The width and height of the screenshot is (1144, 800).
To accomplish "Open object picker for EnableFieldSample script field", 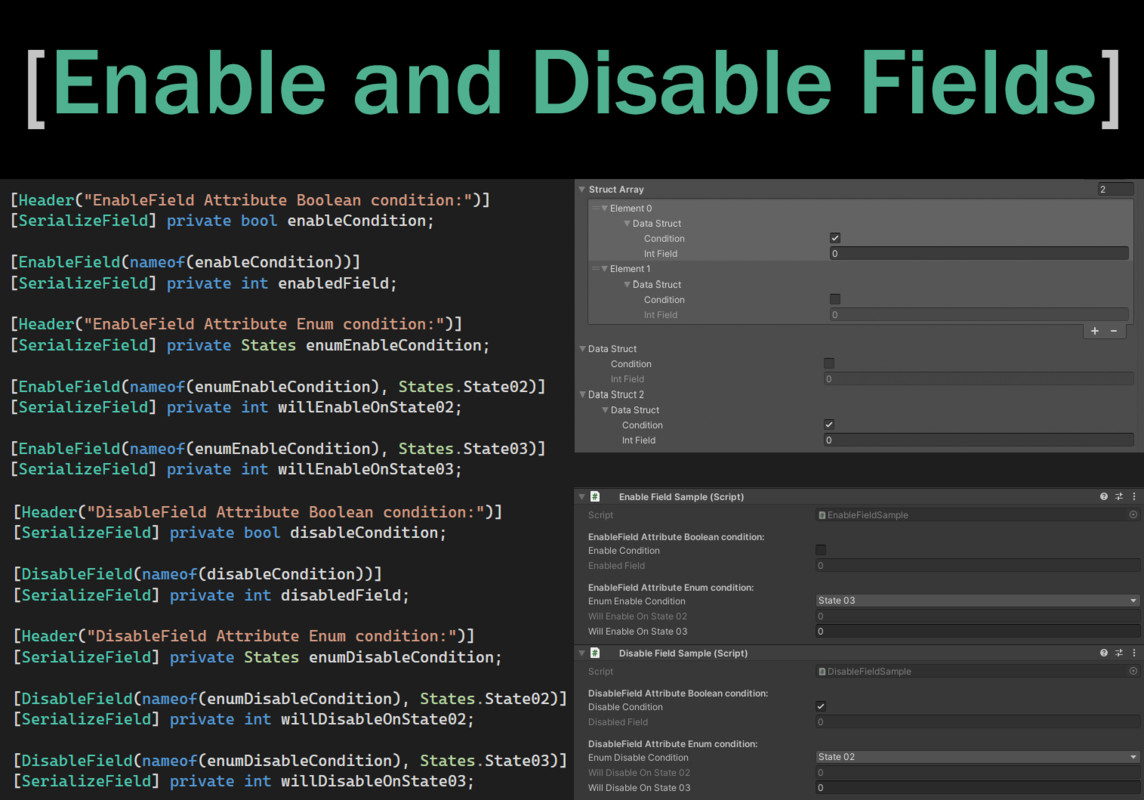I will tap(1133, 515).
